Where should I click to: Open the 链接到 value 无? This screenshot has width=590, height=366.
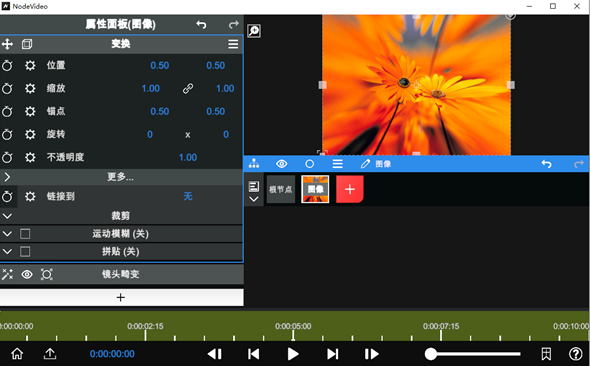188,196
